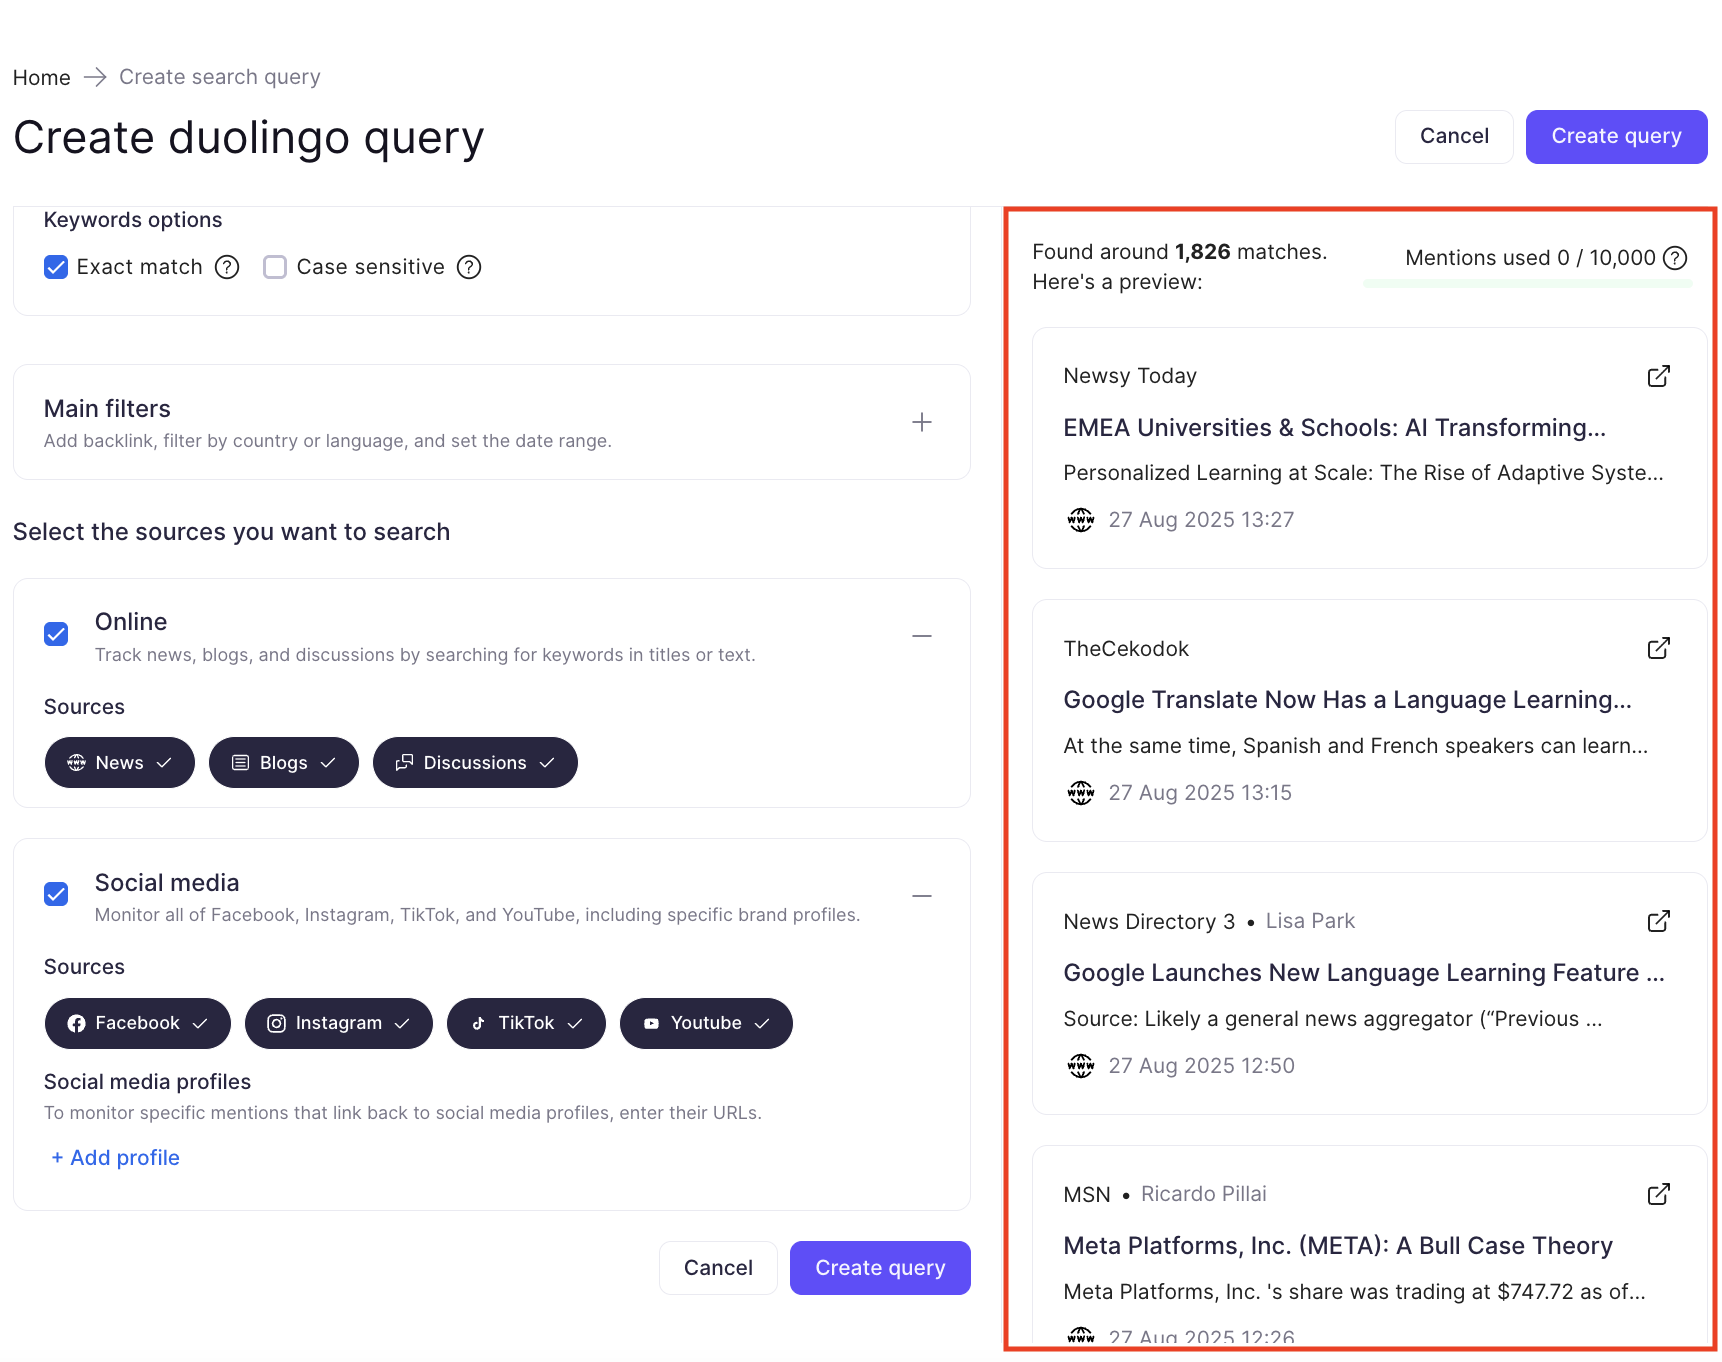The image size is (1722, 1362).
Task: Click the top Create query button
Action: [1615, 136]
